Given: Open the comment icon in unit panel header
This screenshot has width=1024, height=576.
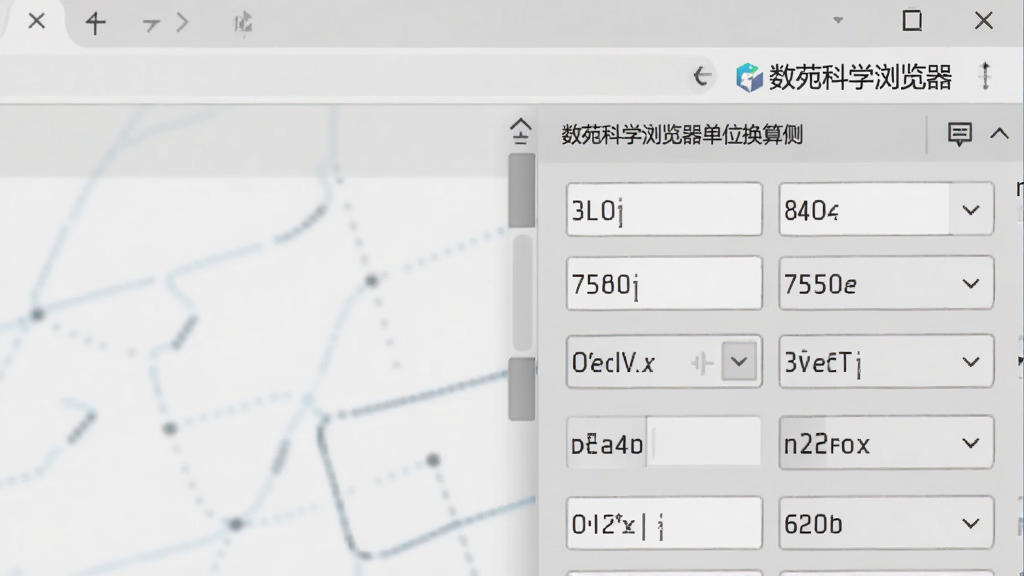Looking at the screenshot, I should tap(959, 135).
